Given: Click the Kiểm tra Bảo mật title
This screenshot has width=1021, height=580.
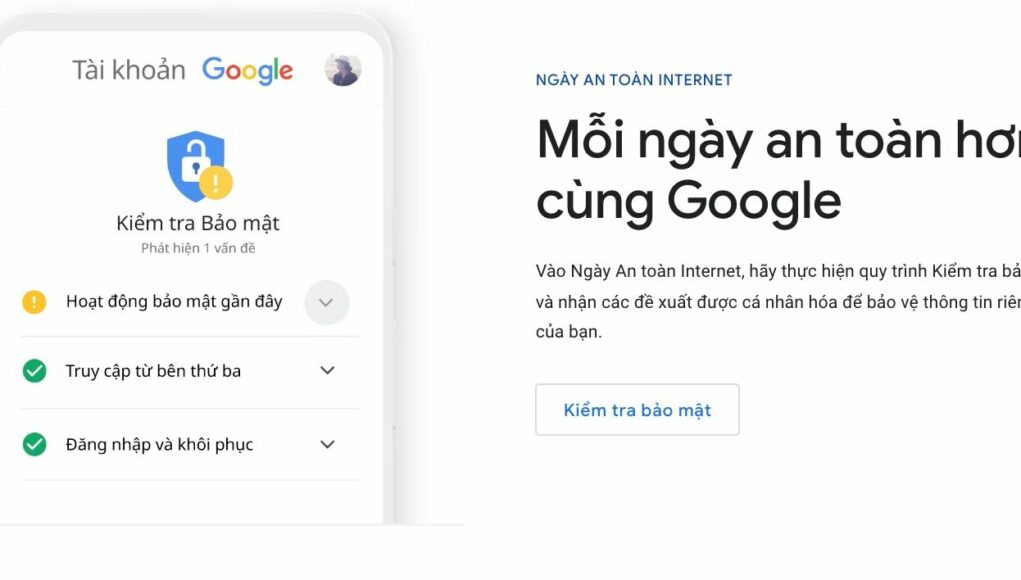Looking at the screenshot, I should pyautogui.click(x=198, y=223).
